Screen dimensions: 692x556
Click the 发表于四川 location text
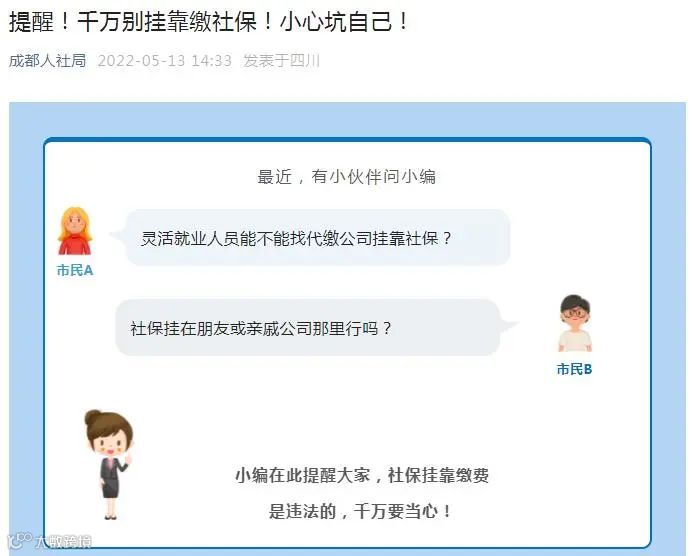click(281, 60)
